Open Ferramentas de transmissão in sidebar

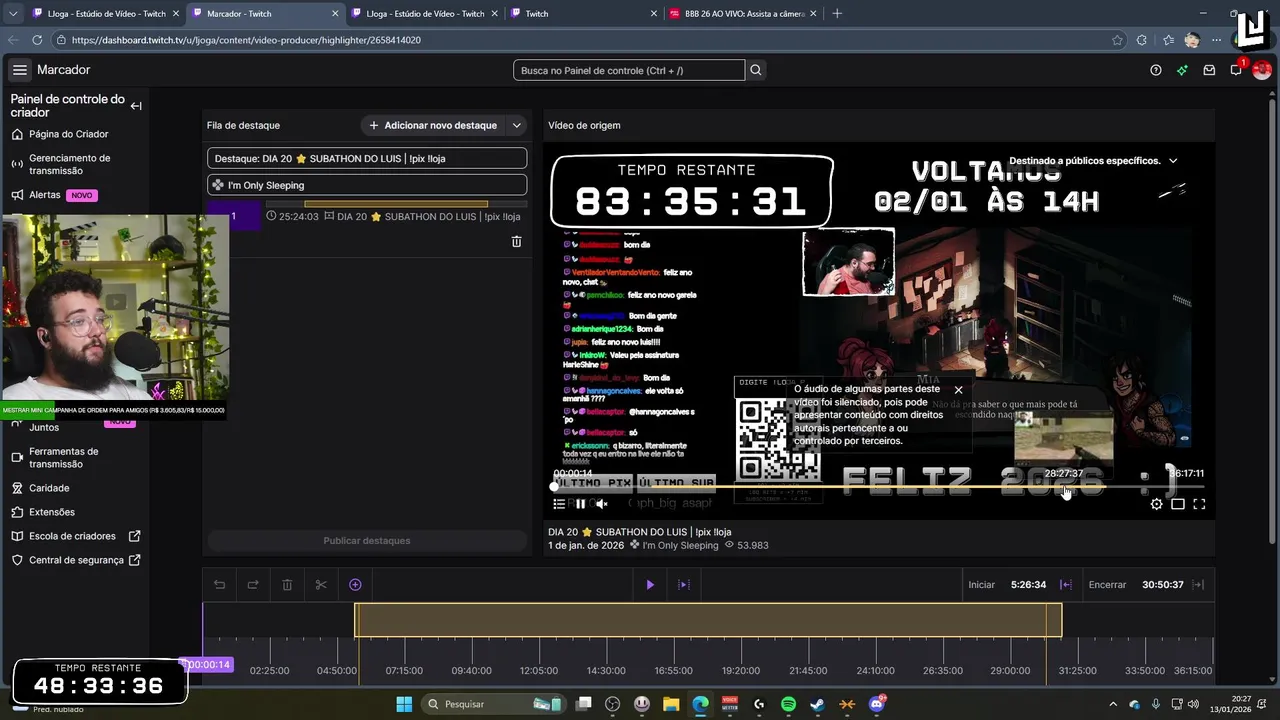(64, 458)
